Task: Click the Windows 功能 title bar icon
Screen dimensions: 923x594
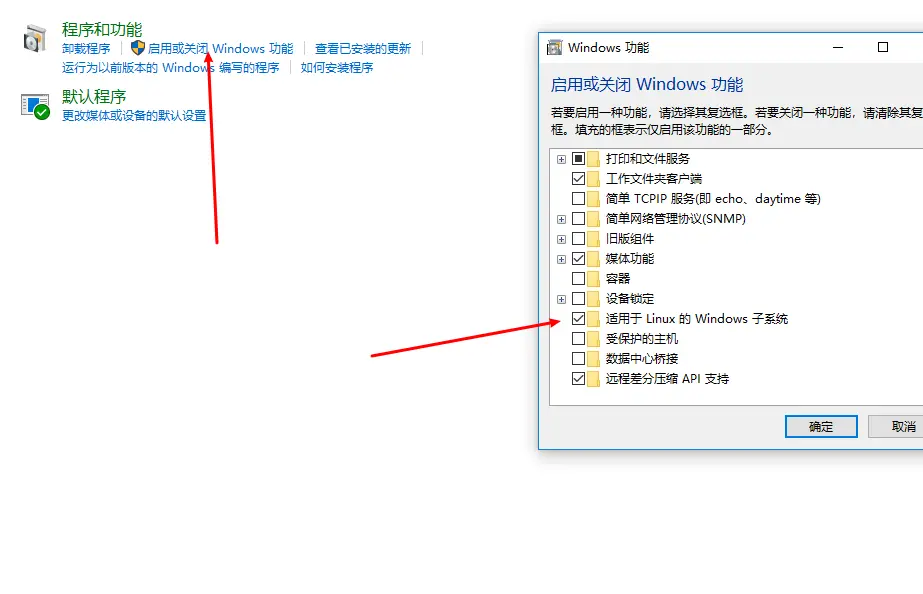Action: tap(555, 48)
